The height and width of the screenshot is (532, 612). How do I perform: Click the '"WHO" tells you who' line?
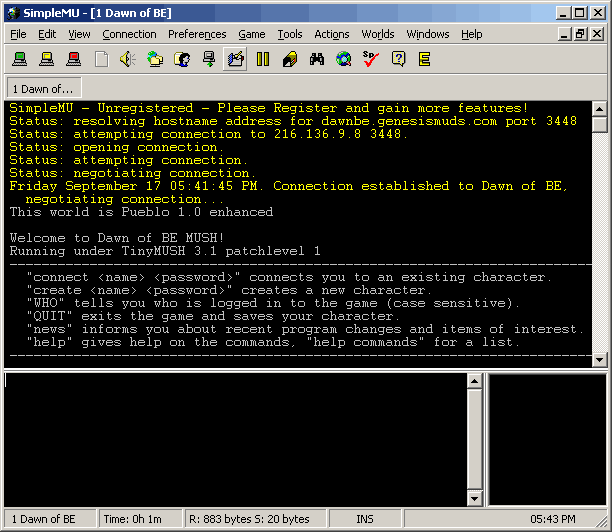[273, 303]
